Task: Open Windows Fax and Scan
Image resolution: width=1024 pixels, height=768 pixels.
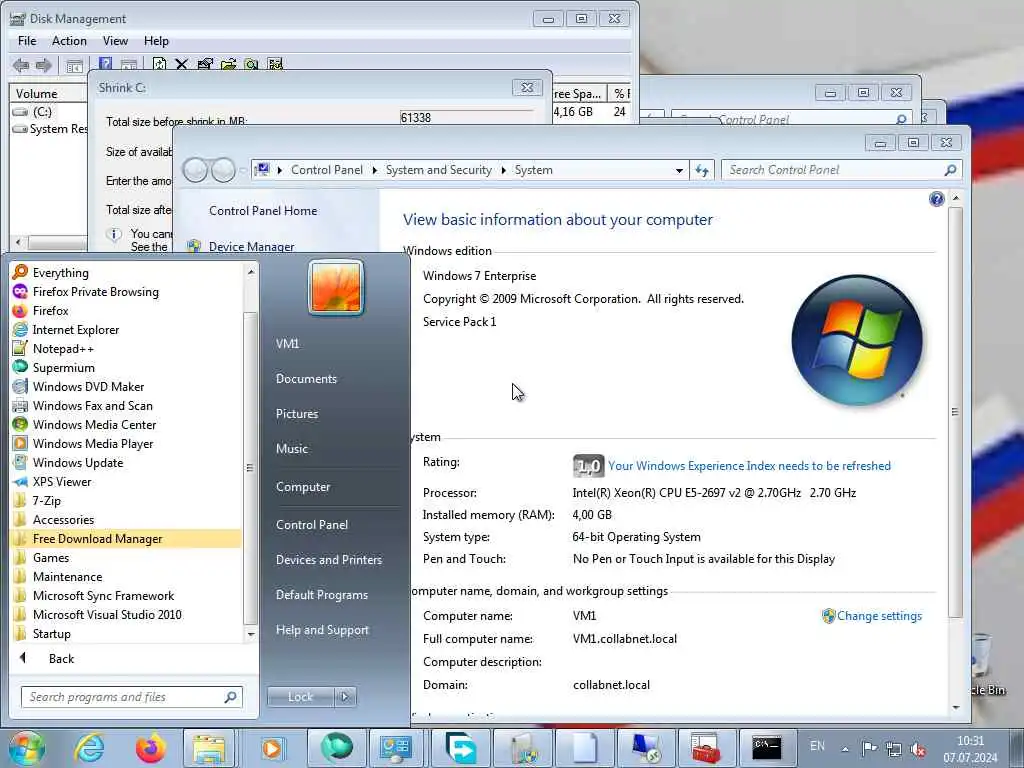Action: [x=92, y=406]
